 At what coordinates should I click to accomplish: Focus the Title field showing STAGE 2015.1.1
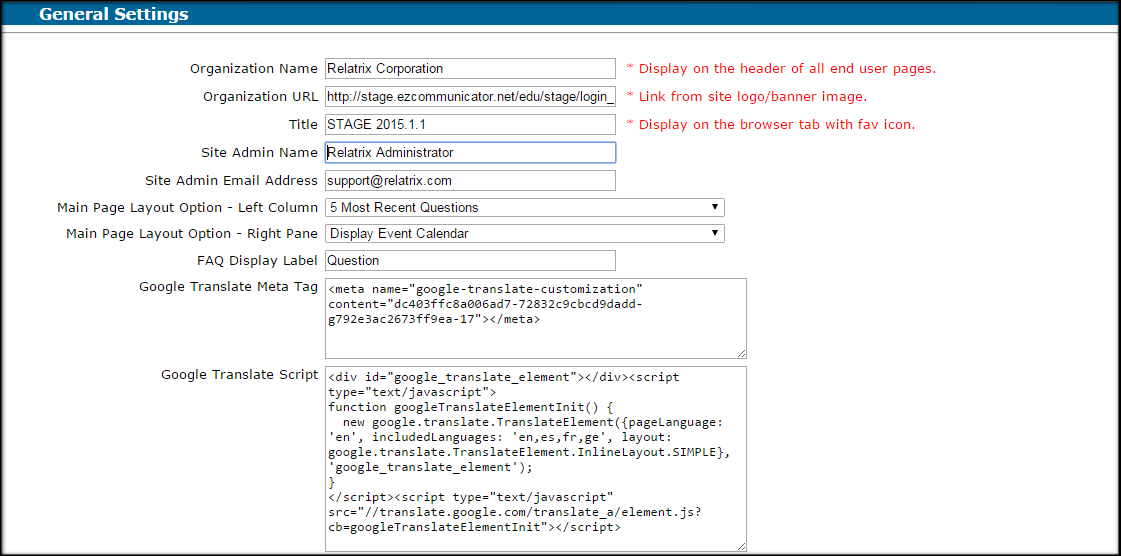tap(470, 124)
